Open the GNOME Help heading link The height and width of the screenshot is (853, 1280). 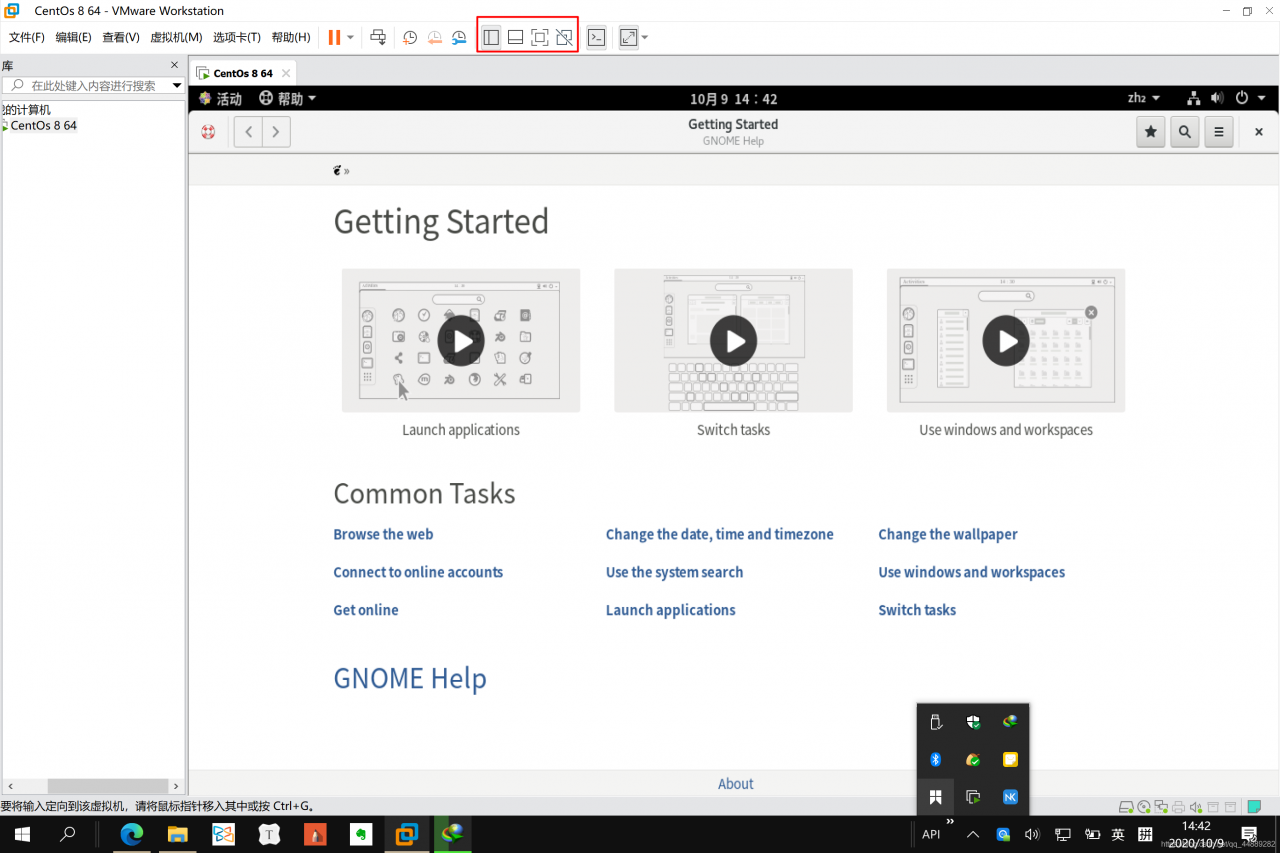click(410, 678)
